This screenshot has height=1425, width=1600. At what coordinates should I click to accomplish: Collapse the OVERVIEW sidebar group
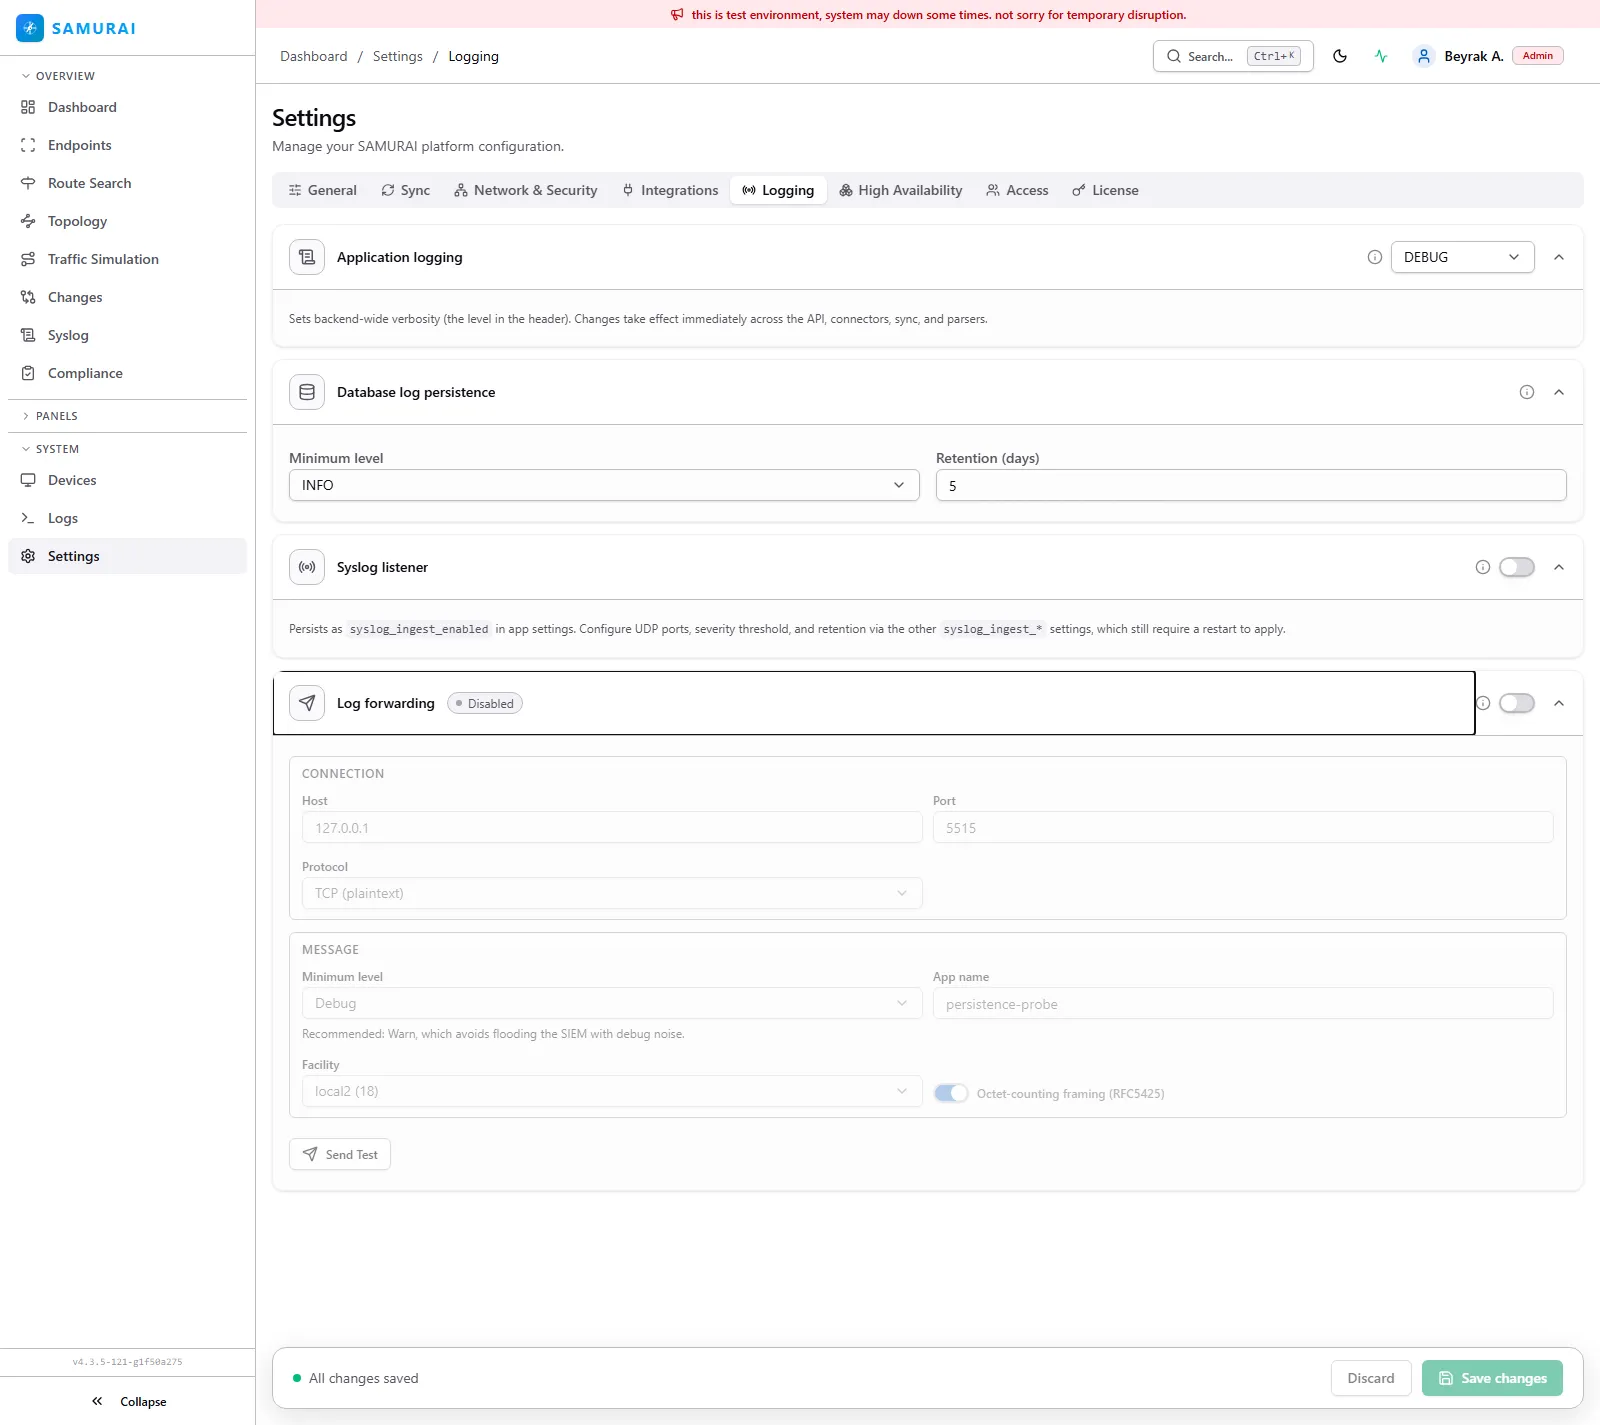click(x=58, y=76)
